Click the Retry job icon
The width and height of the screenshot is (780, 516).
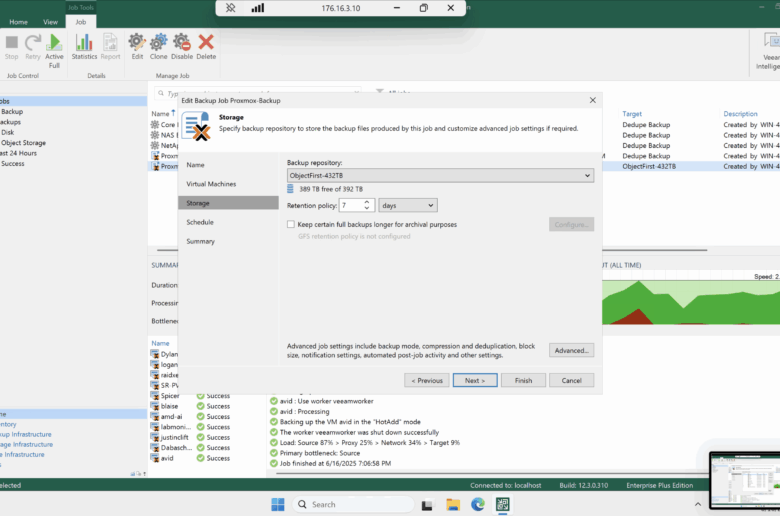pyautogui.click(x=33, y=43)
